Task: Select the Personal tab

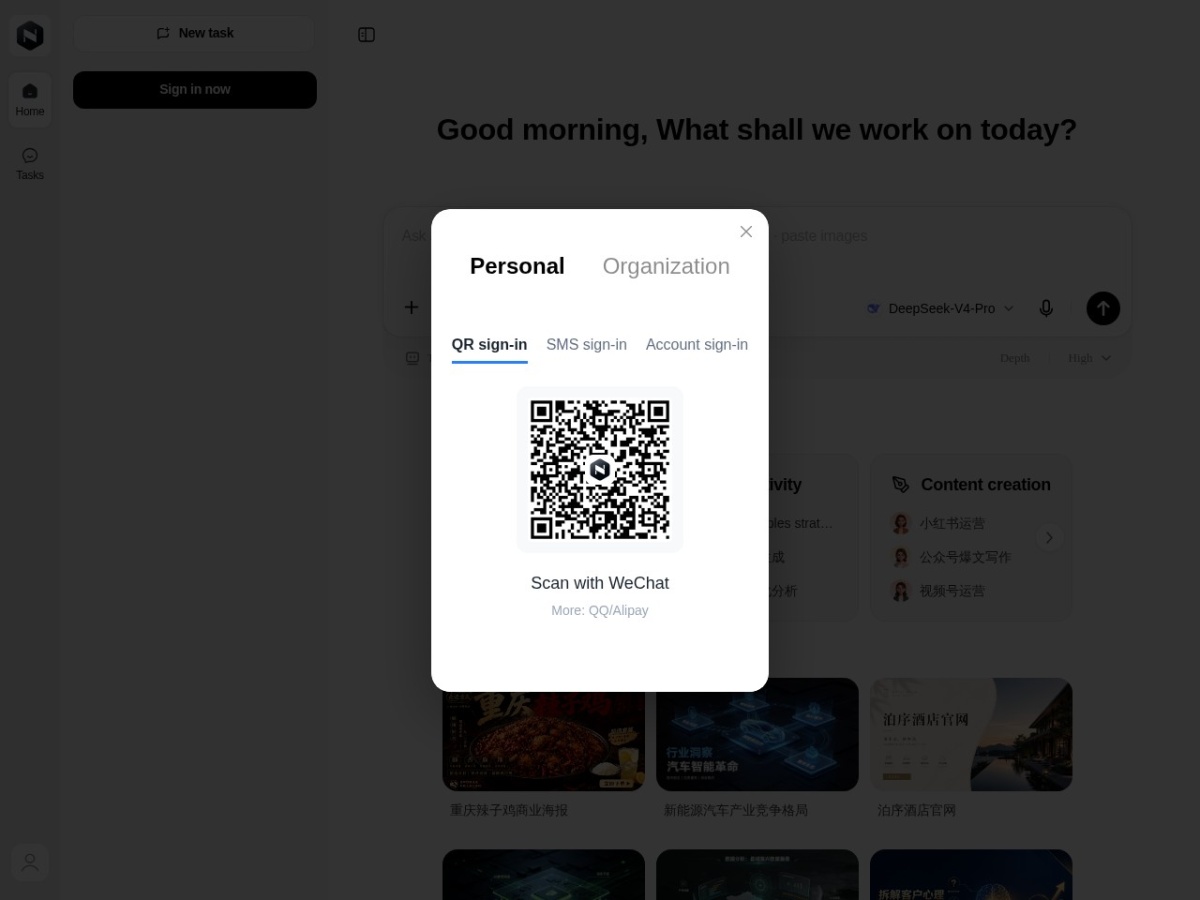Action: pos(517,266)
